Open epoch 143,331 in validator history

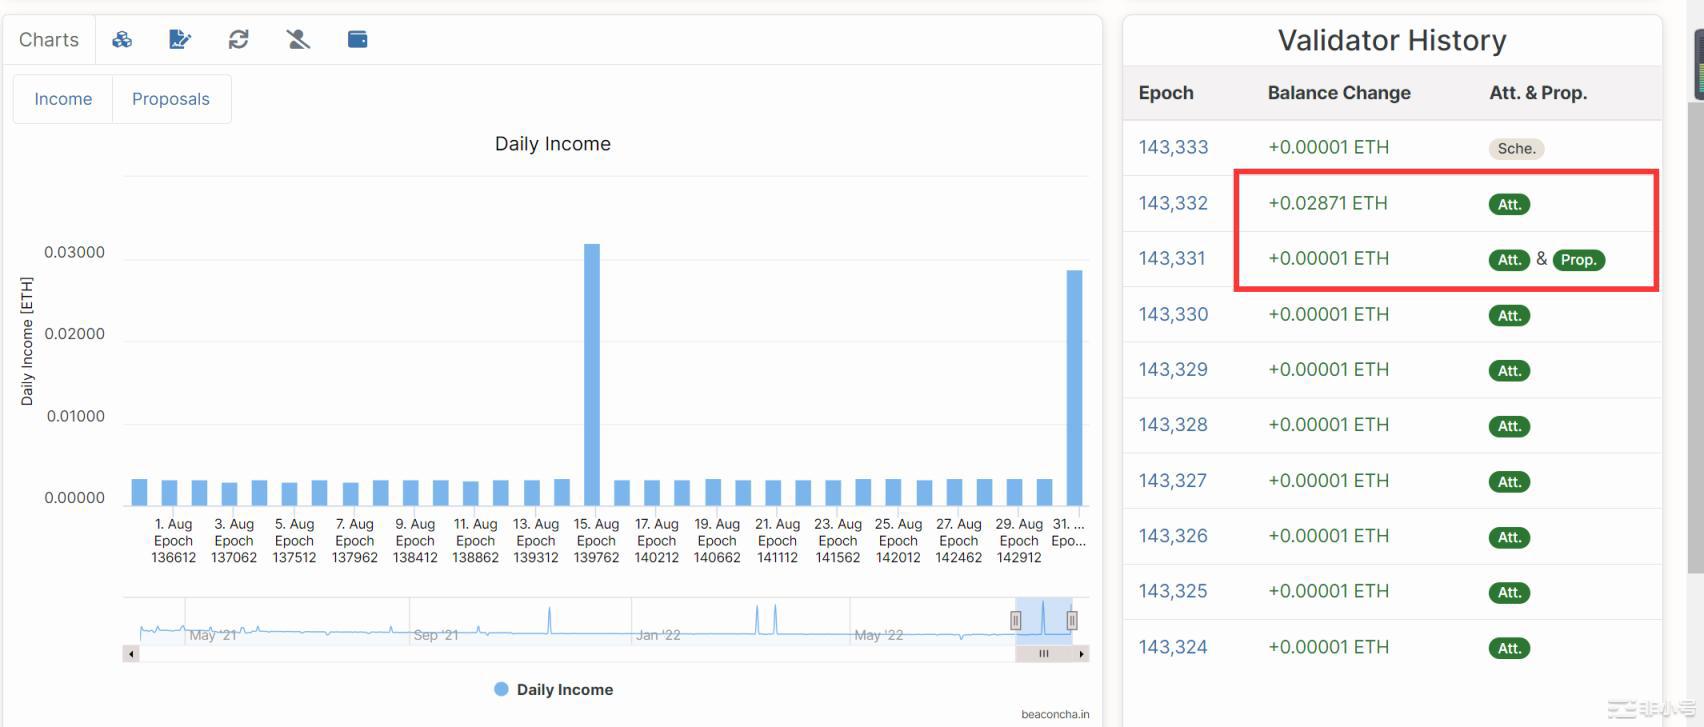point(1172,258)
